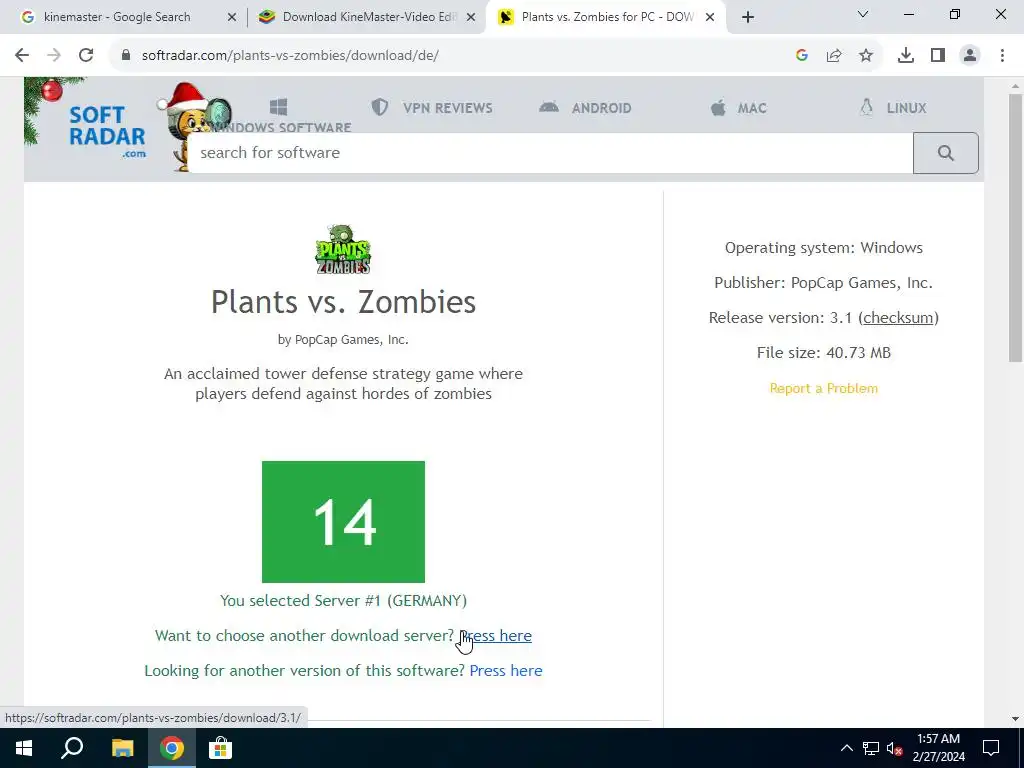Click Publisher: PopCap Games, Inc. text

[824, 283]
